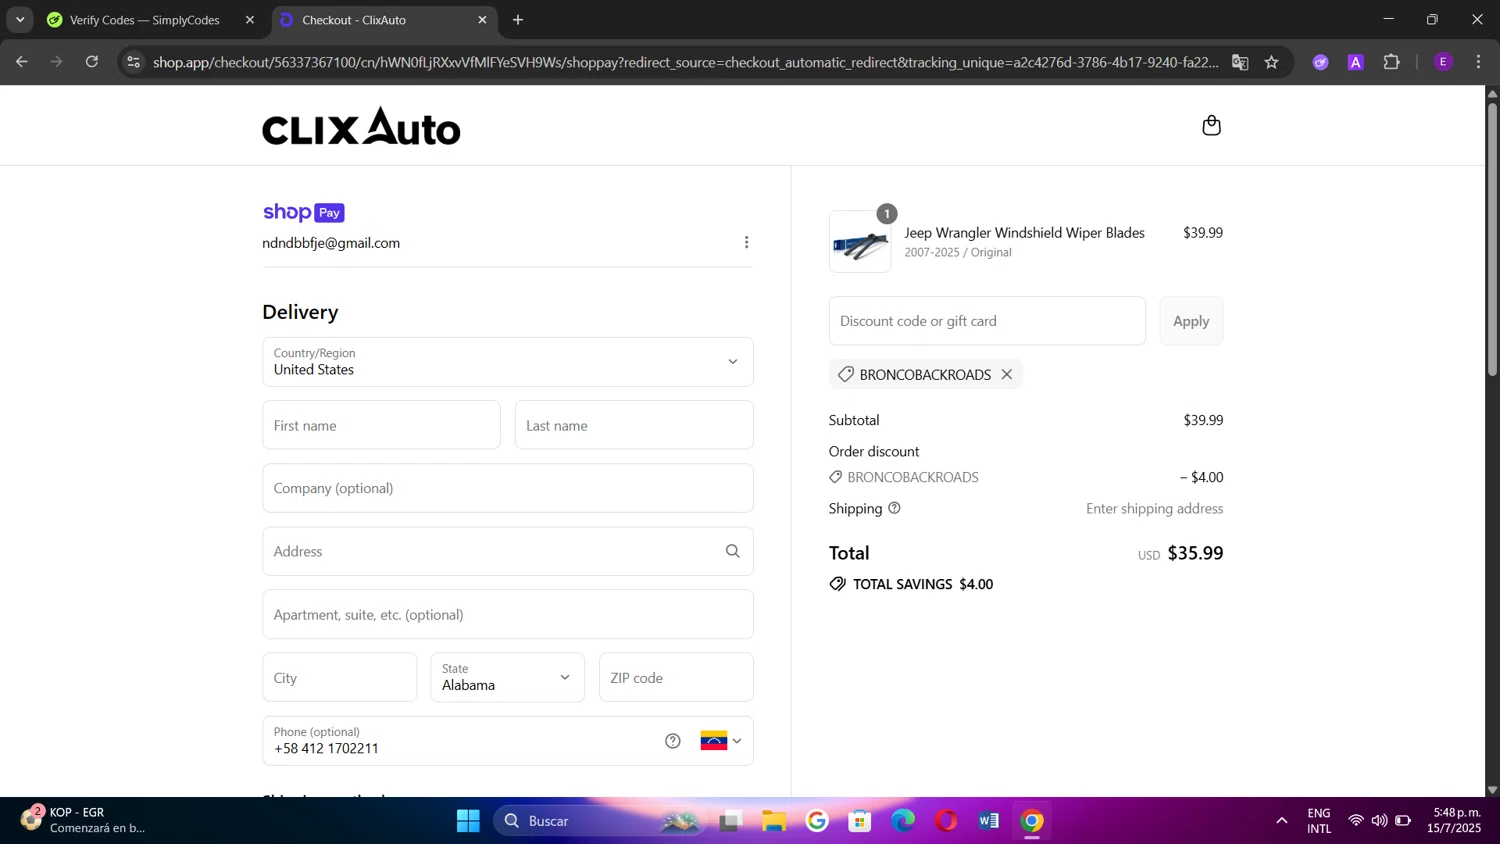This screenshot has height=844, width=1500.
Task: Click the URL address bar
Action: click(x=686, y=62)
